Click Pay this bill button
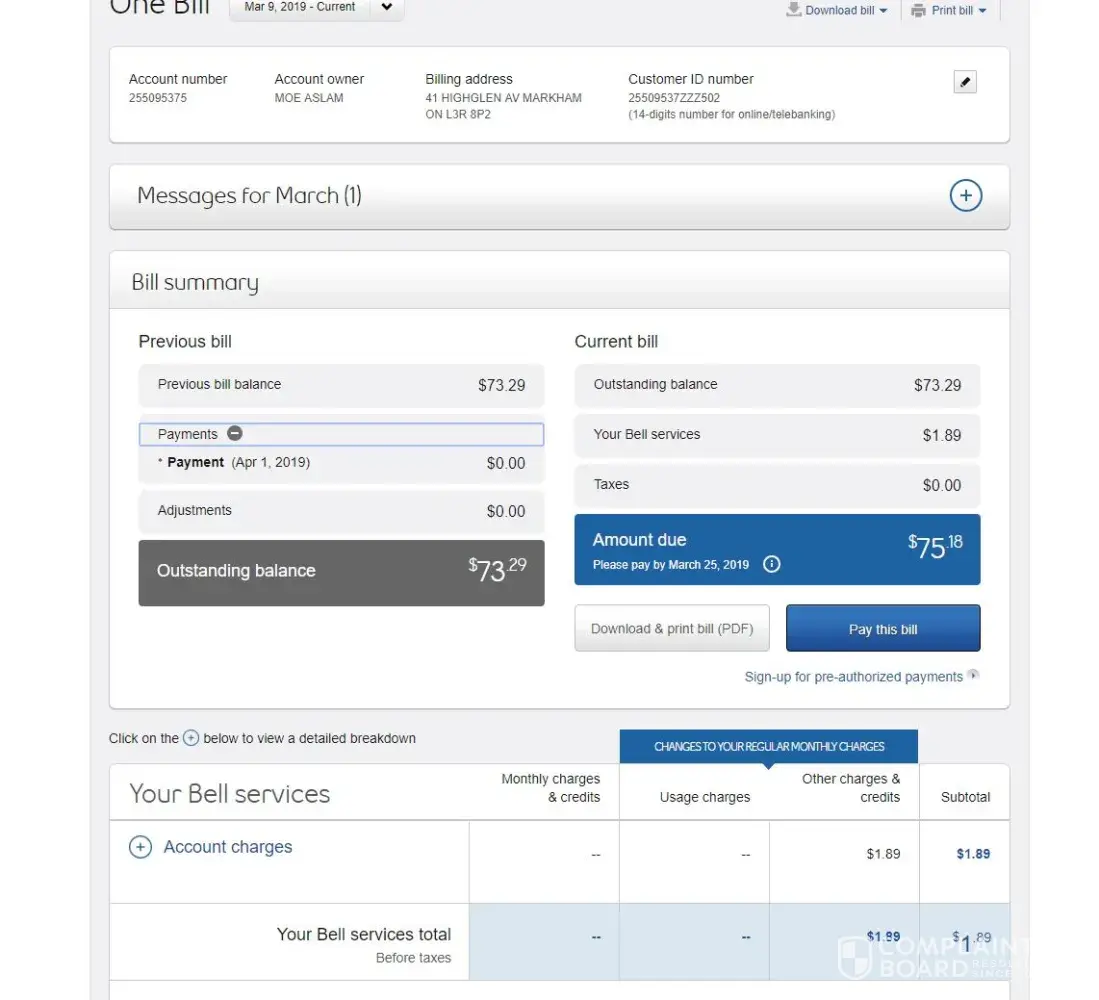This screenshot has height=1000, width=1099. point(883,629)
